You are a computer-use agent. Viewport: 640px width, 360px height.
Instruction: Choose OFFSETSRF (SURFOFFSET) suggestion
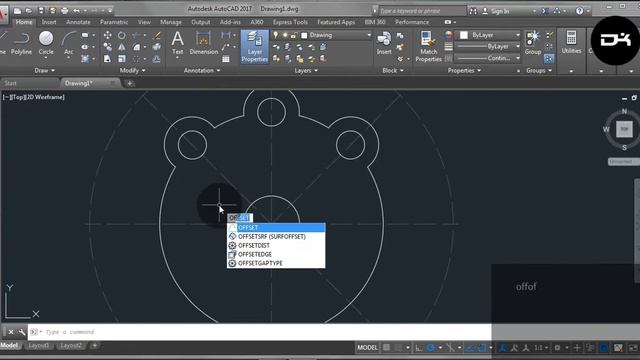pyautogui.click(x=276, y=236)
